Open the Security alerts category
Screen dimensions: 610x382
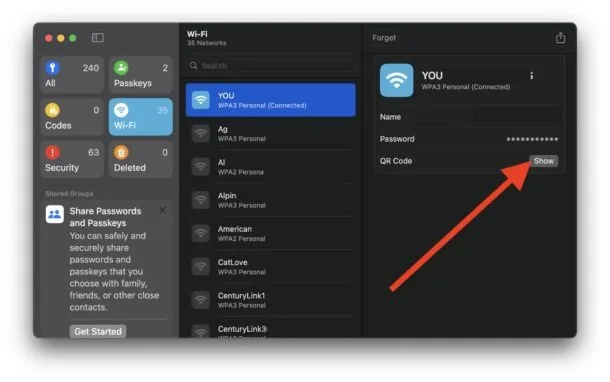click(x=72, y=159)
